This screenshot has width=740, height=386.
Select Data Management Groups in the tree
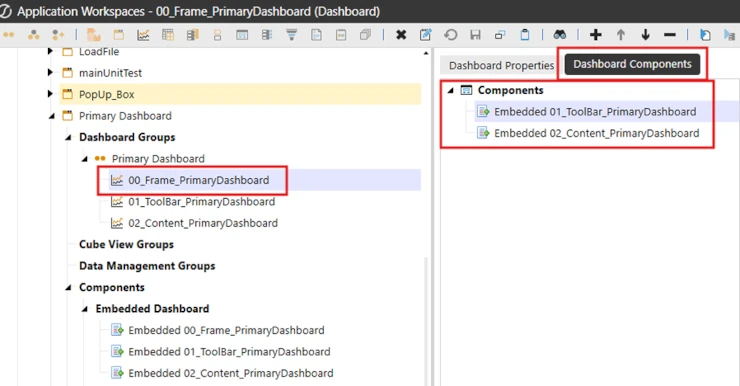(x=147, y=266)
